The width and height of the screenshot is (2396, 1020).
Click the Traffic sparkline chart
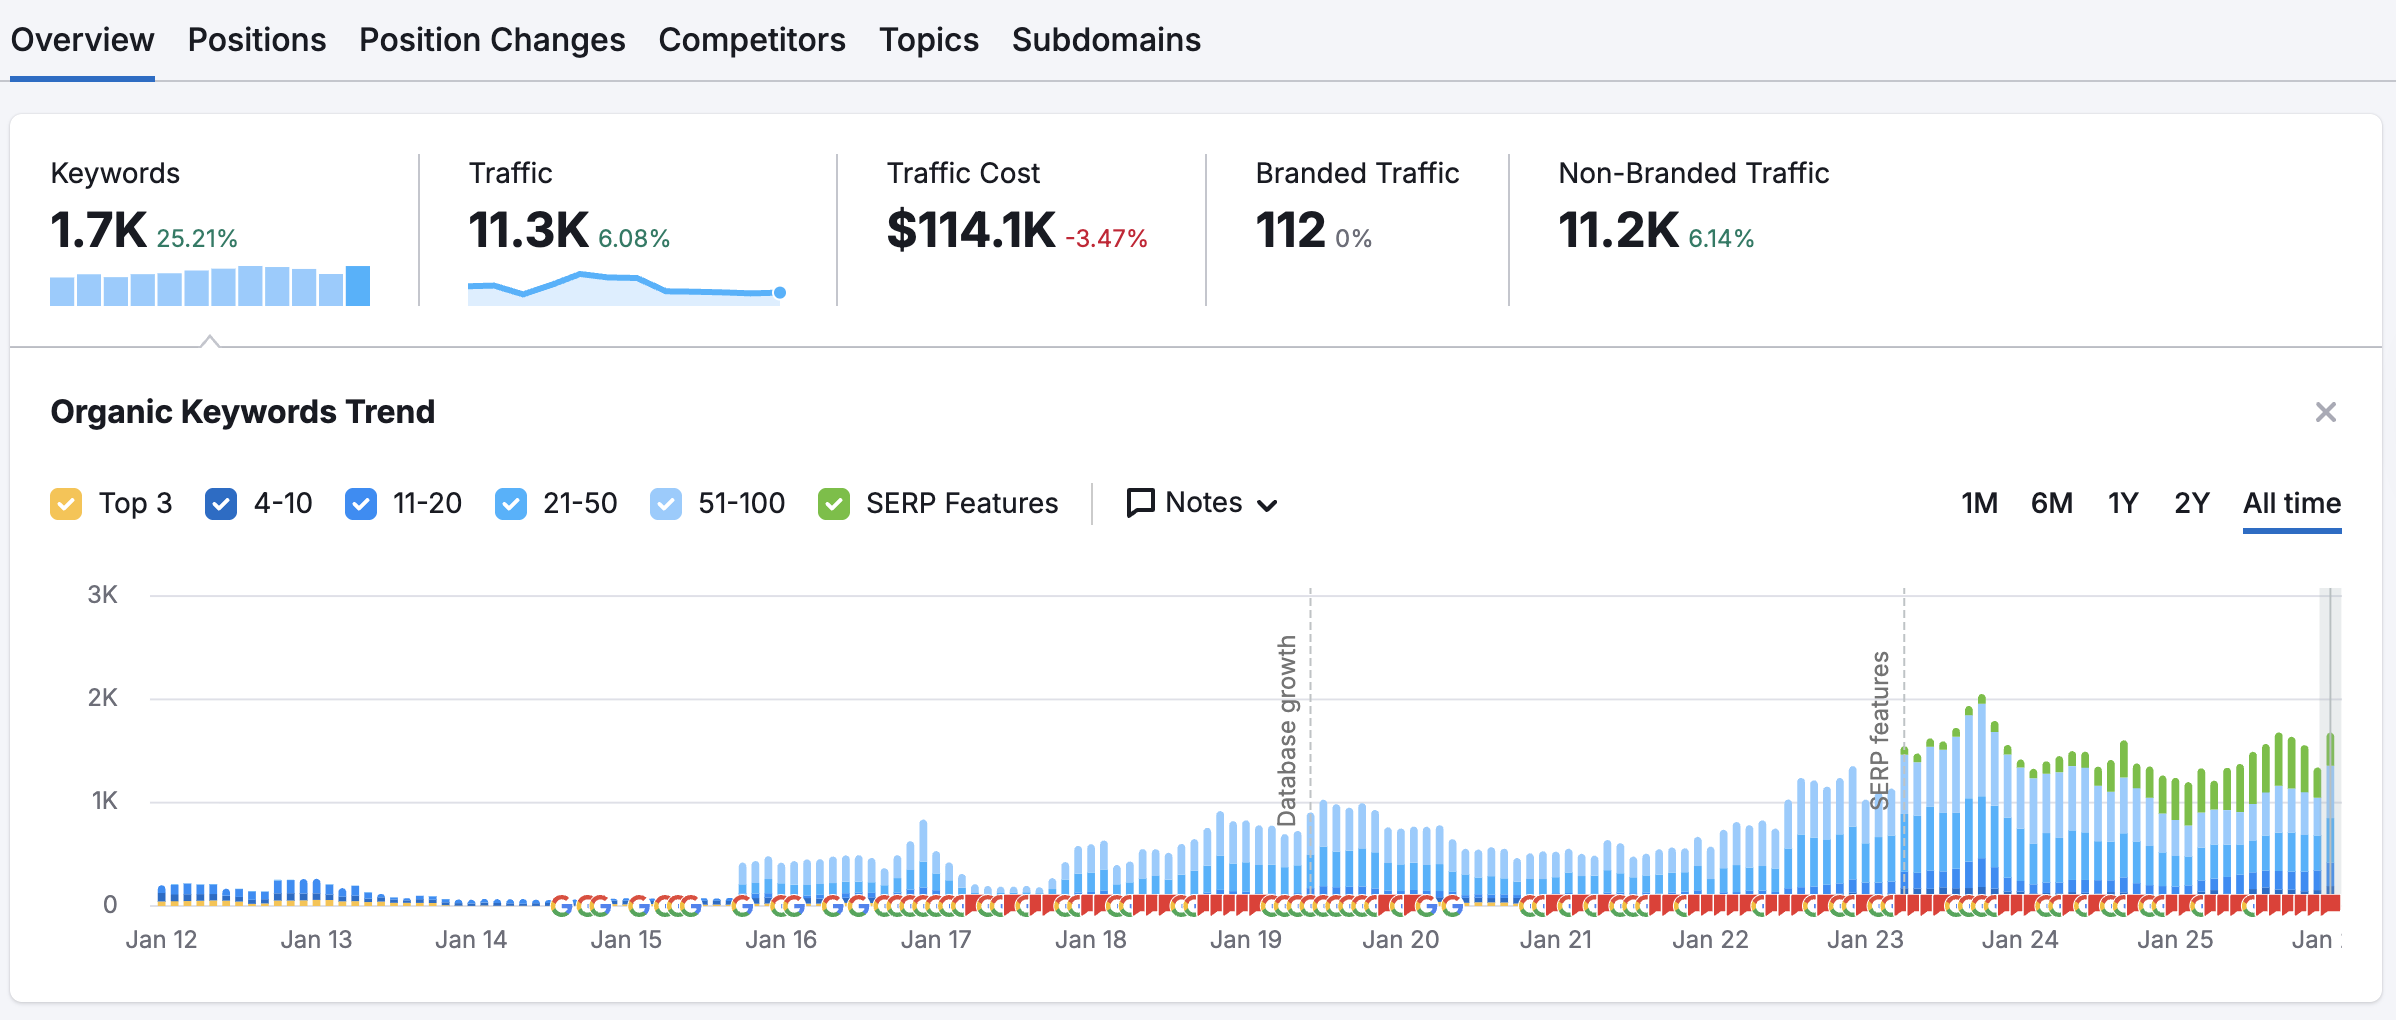point(626,286)
